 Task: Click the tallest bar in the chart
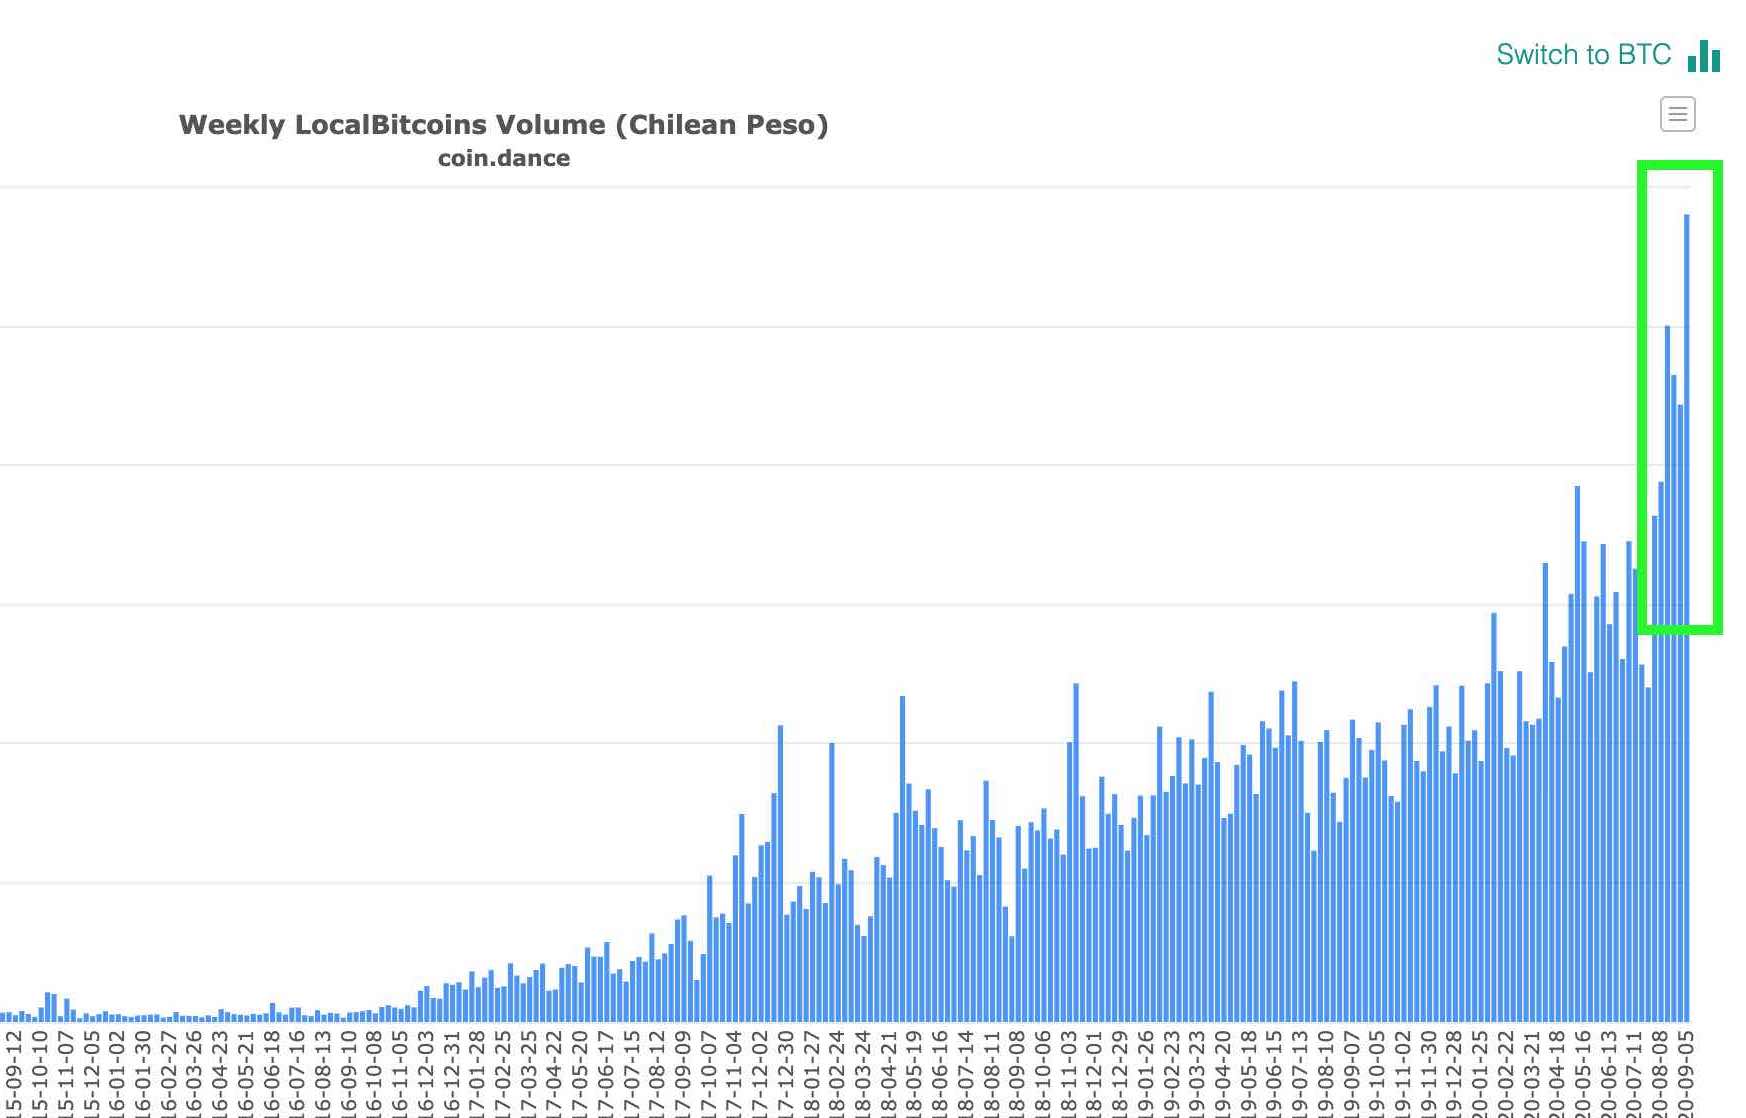(x=1687, y=617)
